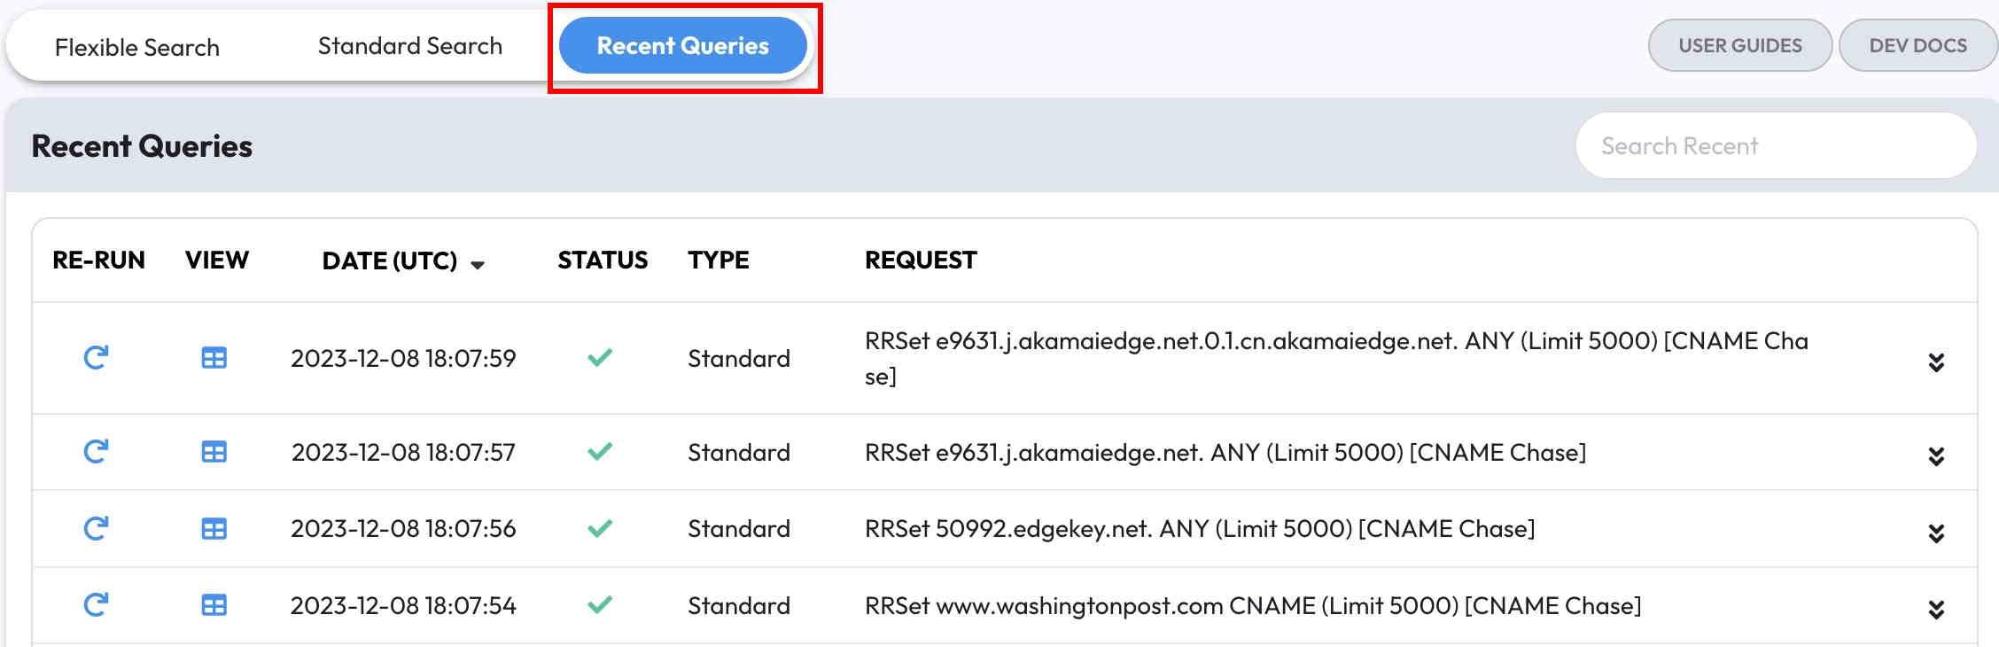Click the REQUEST column header
This screenshot has width=1999, height=647.
[x=920, y=260]
